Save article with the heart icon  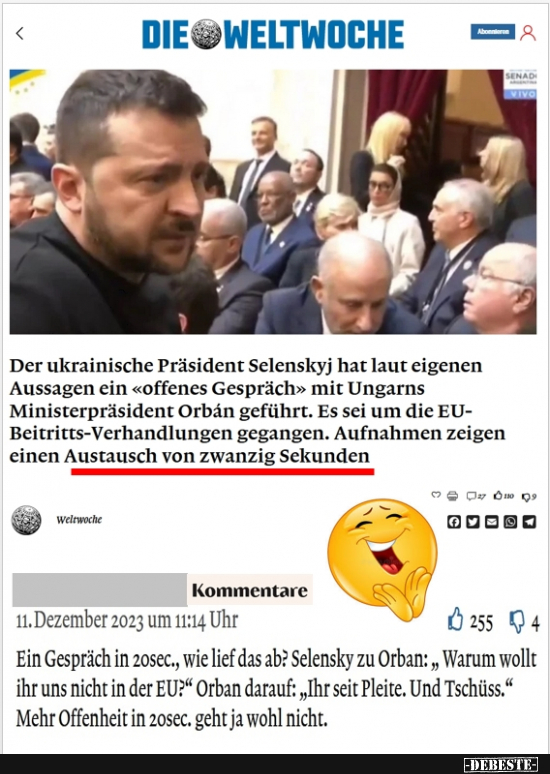pos(435,495)
